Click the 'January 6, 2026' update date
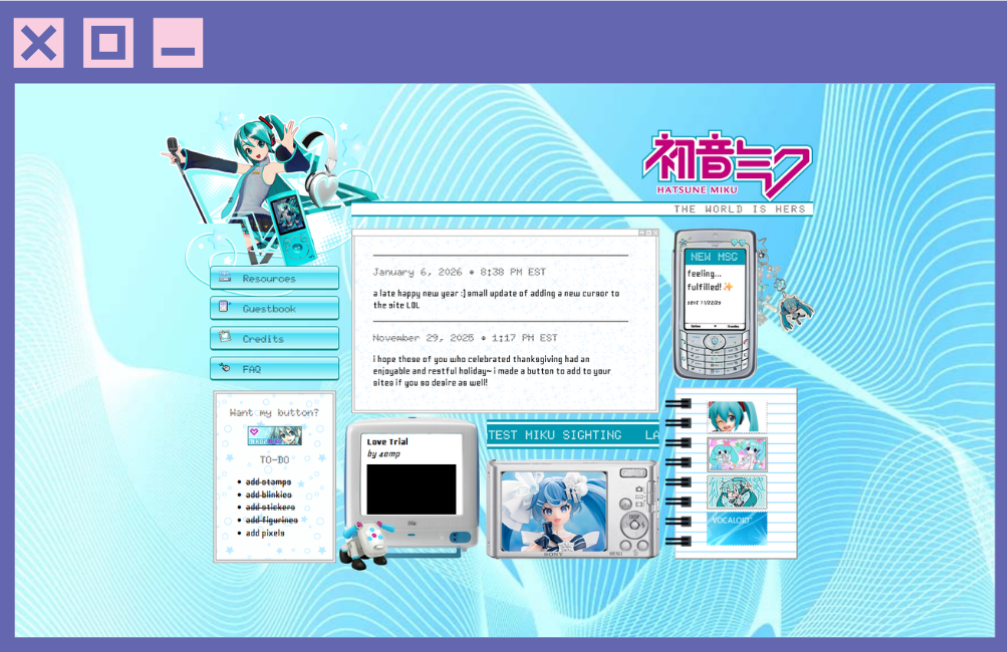1007x652 pixels. [x=417, y=272]
